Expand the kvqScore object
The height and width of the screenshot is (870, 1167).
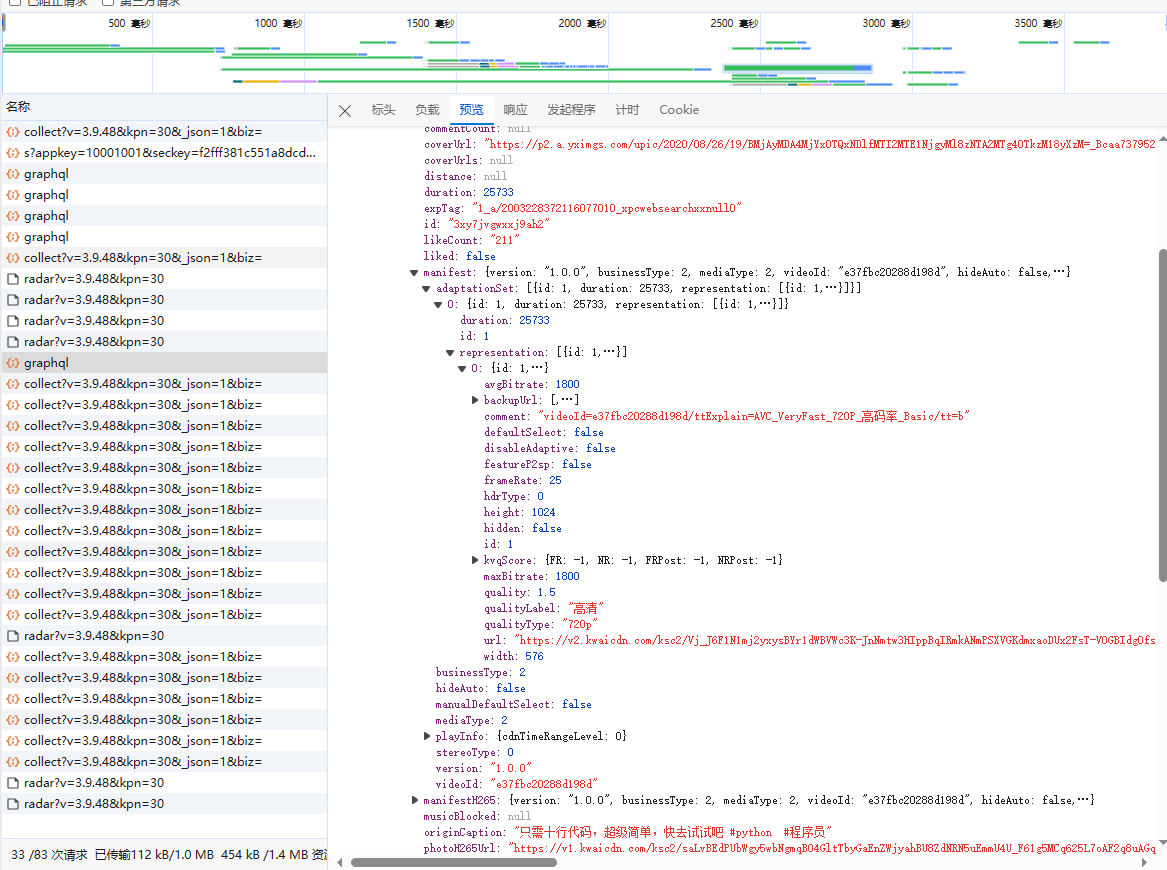(475, 560)
